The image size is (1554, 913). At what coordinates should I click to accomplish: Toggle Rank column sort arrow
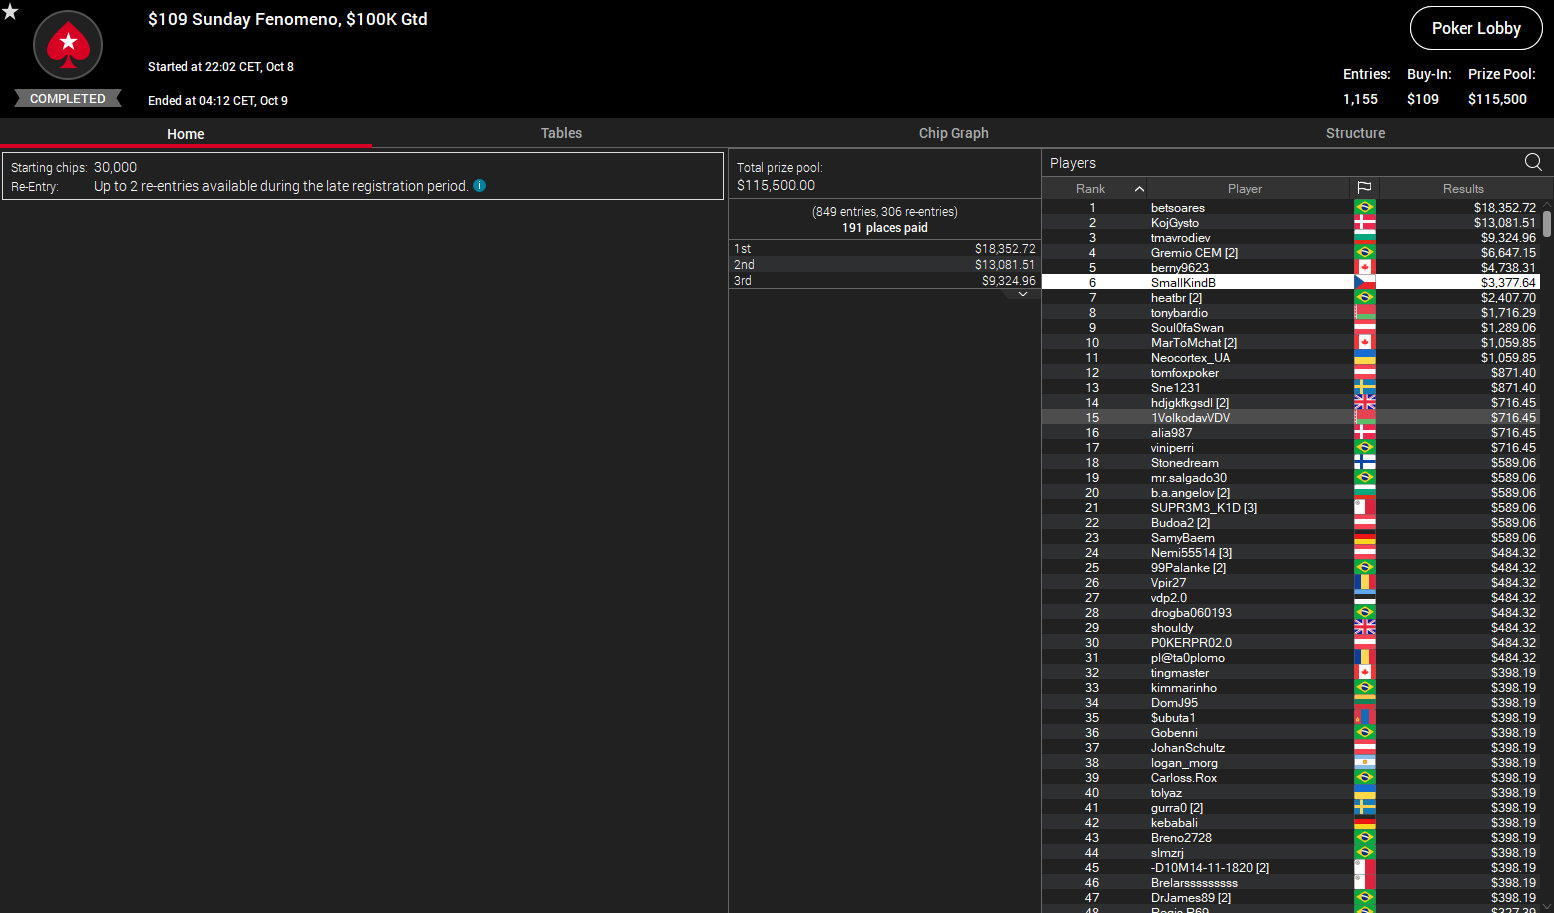(1138, 189)
